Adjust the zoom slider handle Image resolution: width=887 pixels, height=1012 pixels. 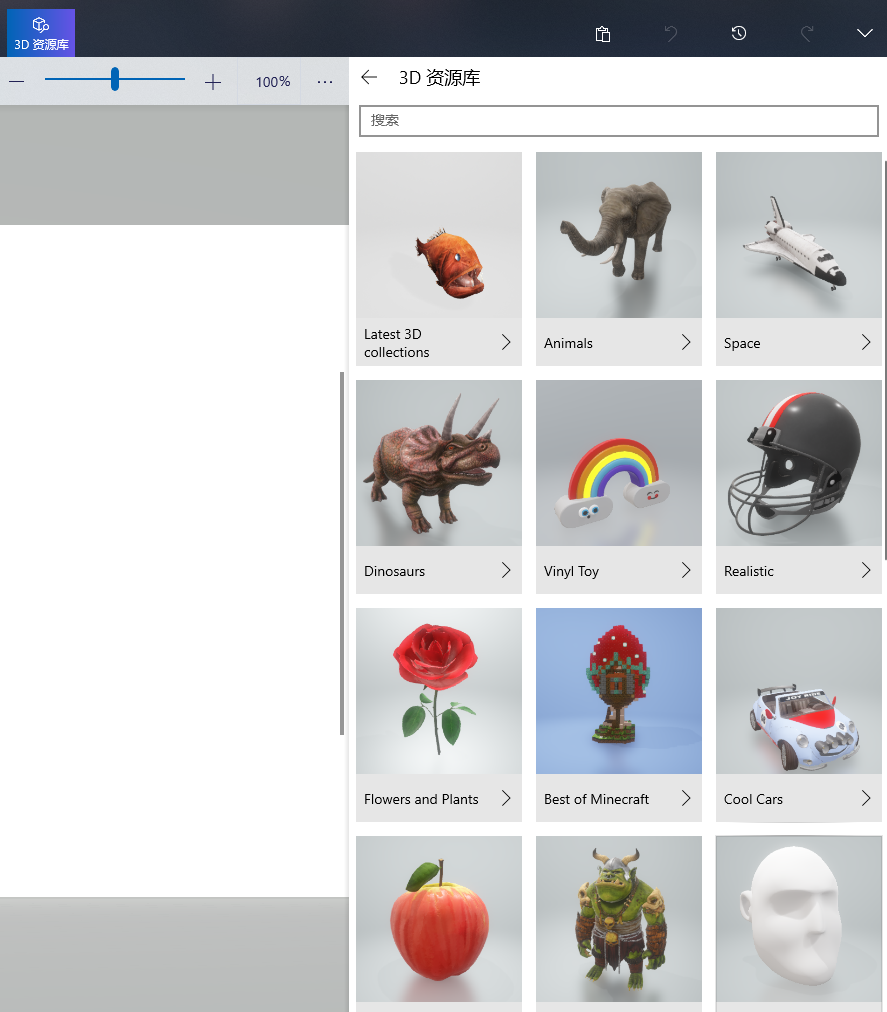[x=114, y=79]
